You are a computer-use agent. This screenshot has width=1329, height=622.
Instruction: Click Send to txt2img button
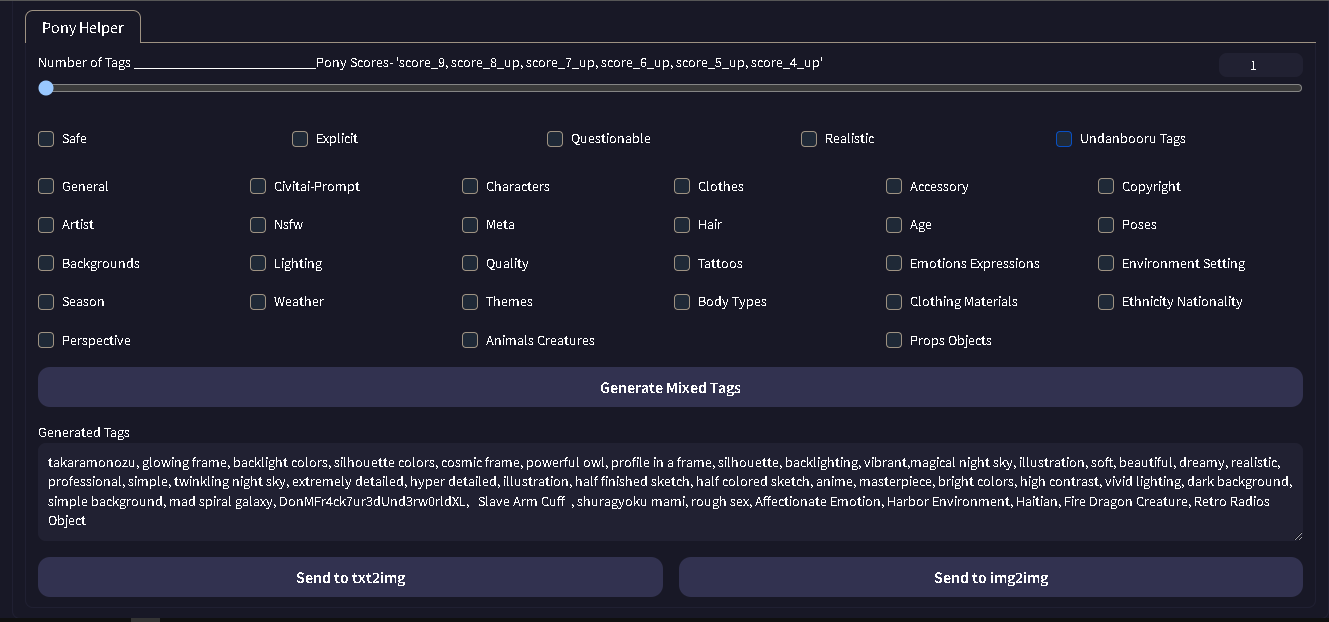coord(350,577)
